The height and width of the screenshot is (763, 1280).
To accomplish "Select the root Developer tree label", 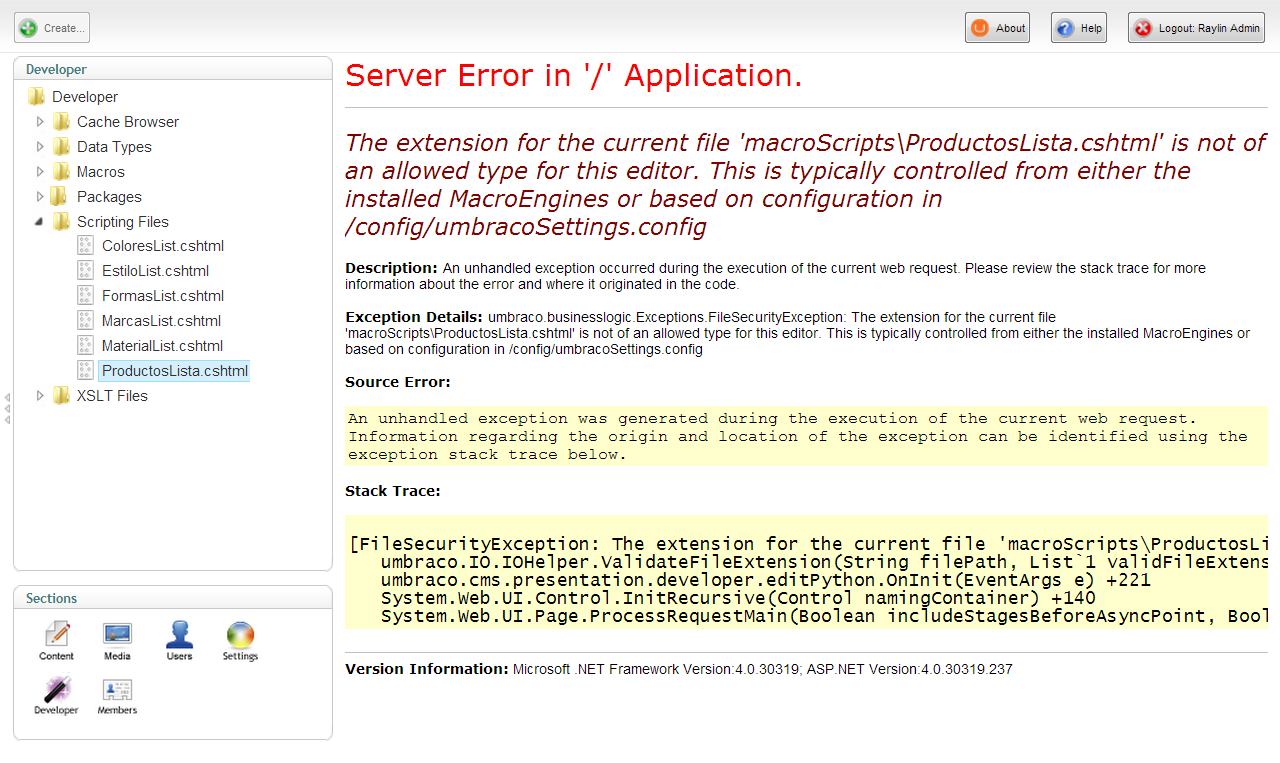I will [x=85, y=96].
